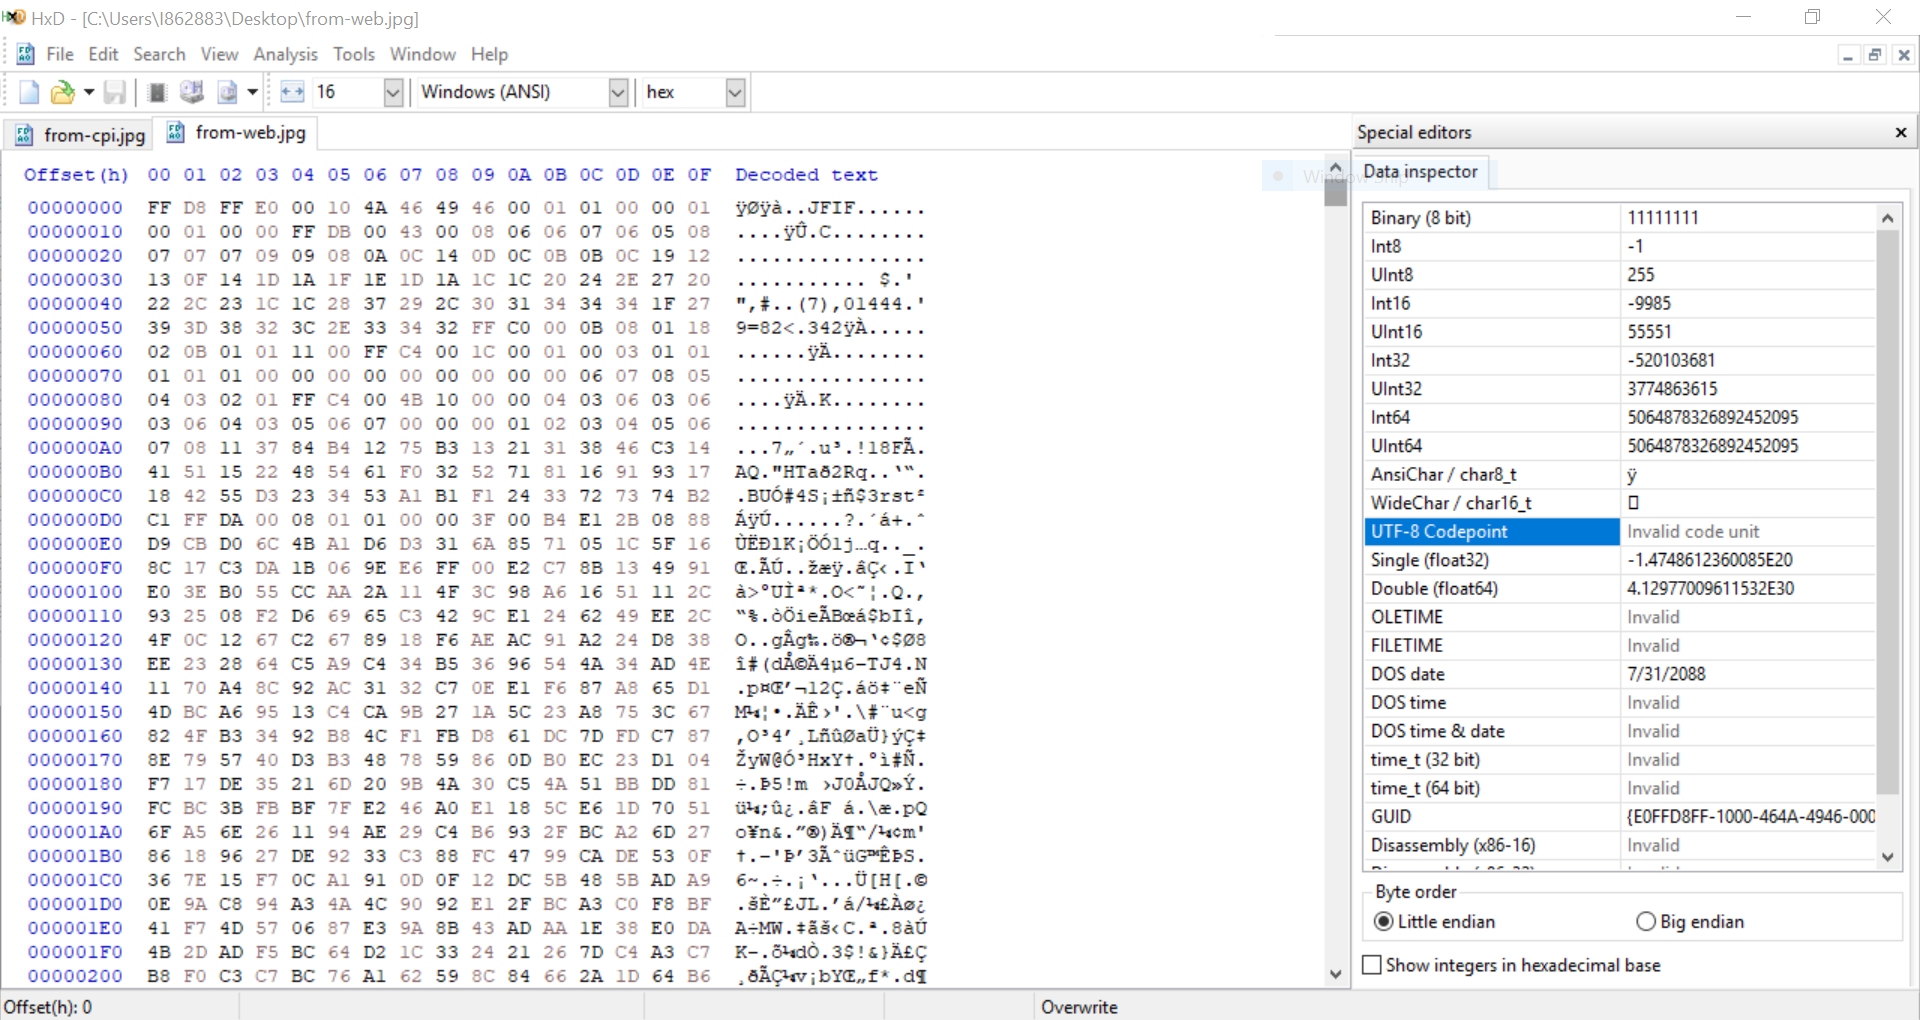
Task: Open the Windows (ANSI) charset dropdown
Action: (618, 93)
